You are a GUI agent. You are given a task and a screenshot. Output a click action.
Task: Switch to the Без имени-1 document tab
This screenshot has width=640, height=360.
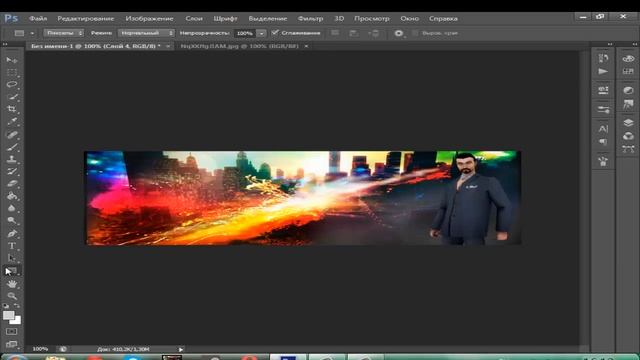click(96, 47)
